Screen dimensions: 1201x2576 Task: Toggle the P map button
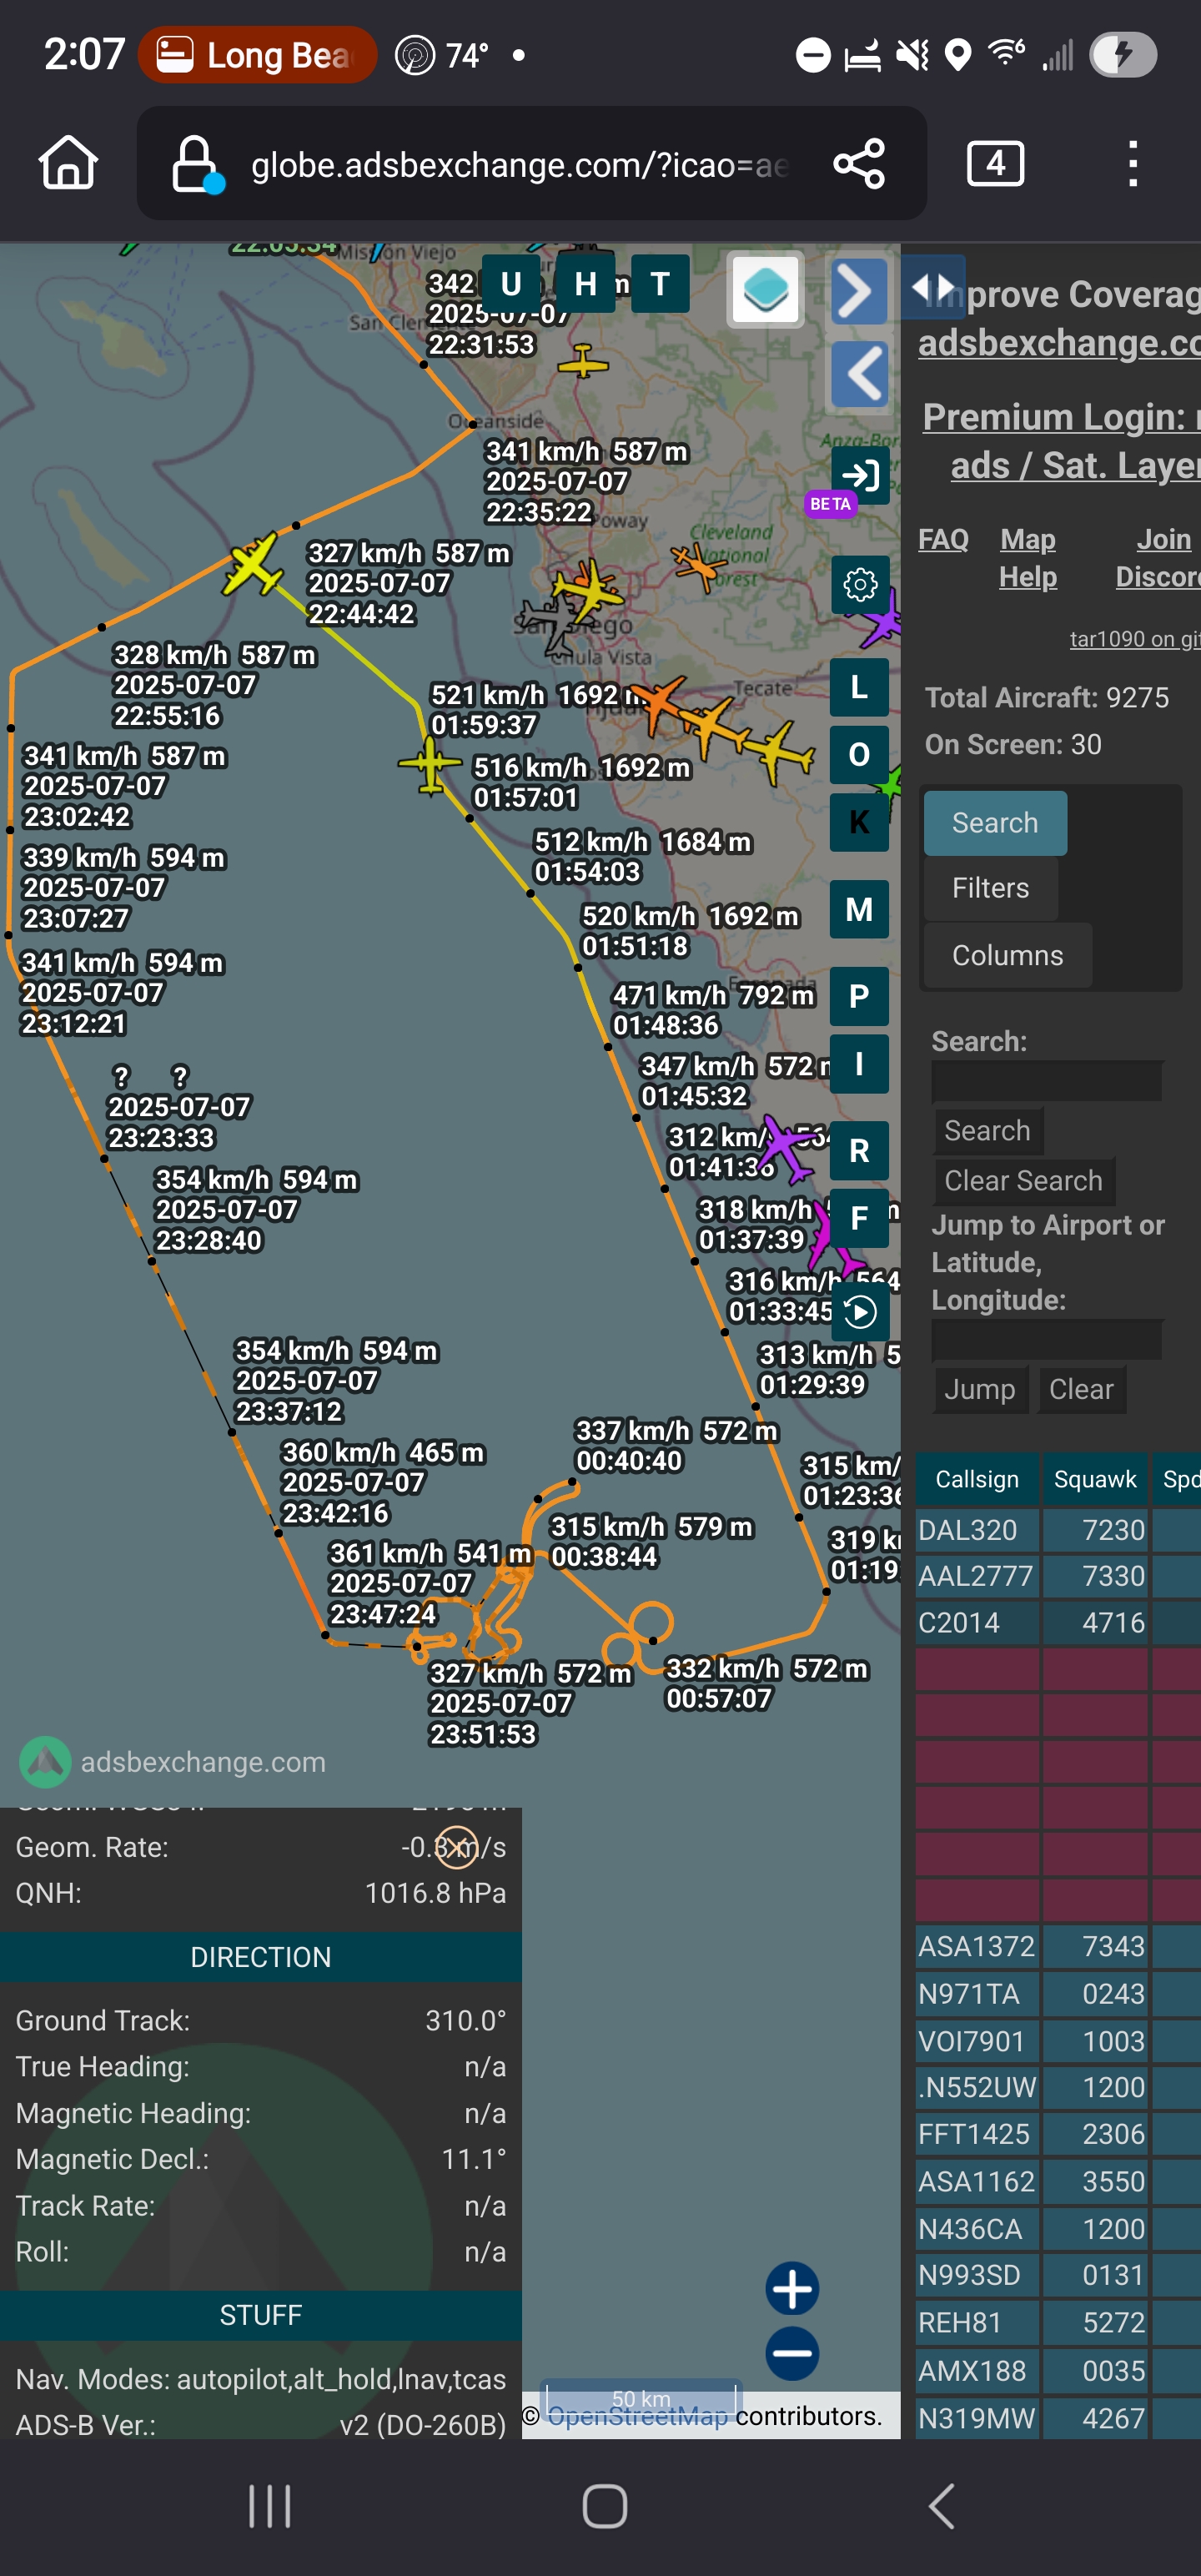click(x=859, y=996)
